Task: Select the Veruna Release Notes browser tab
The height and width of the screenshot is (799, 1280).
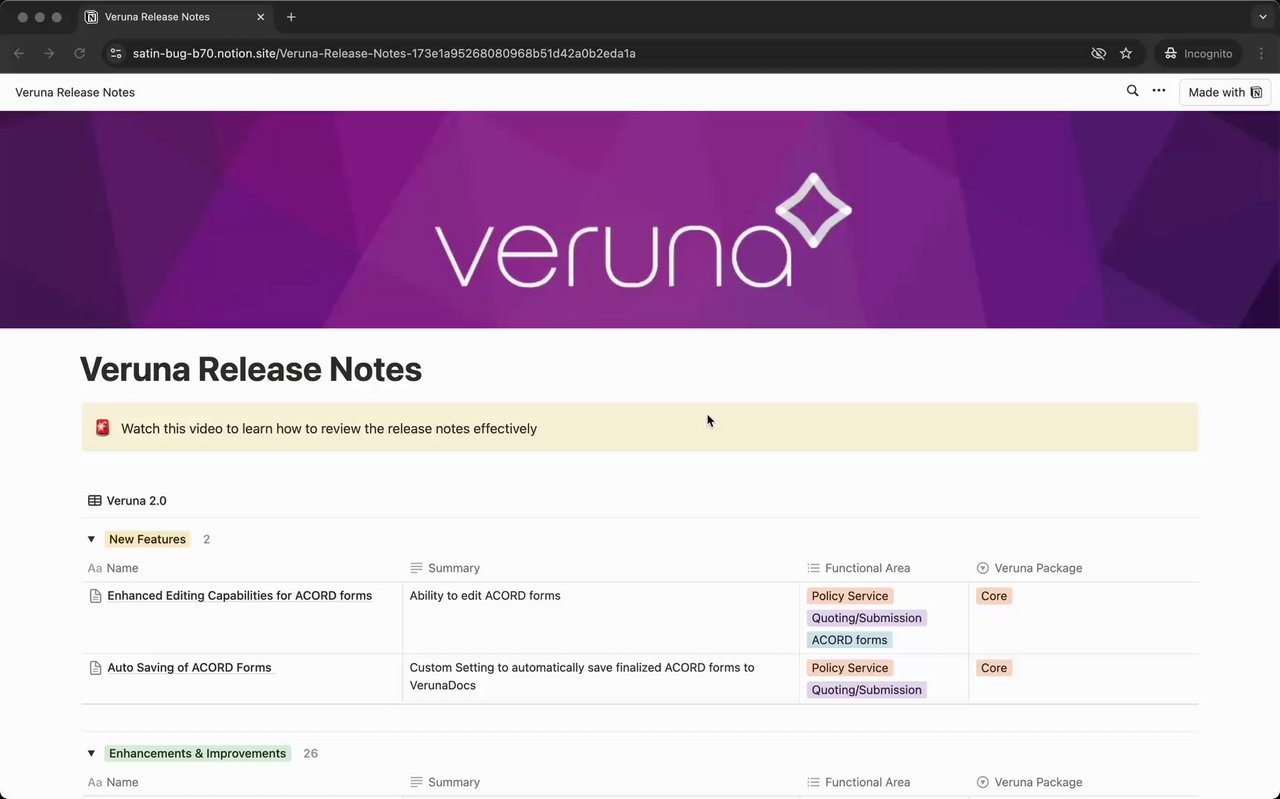Action: click(175, 17)
